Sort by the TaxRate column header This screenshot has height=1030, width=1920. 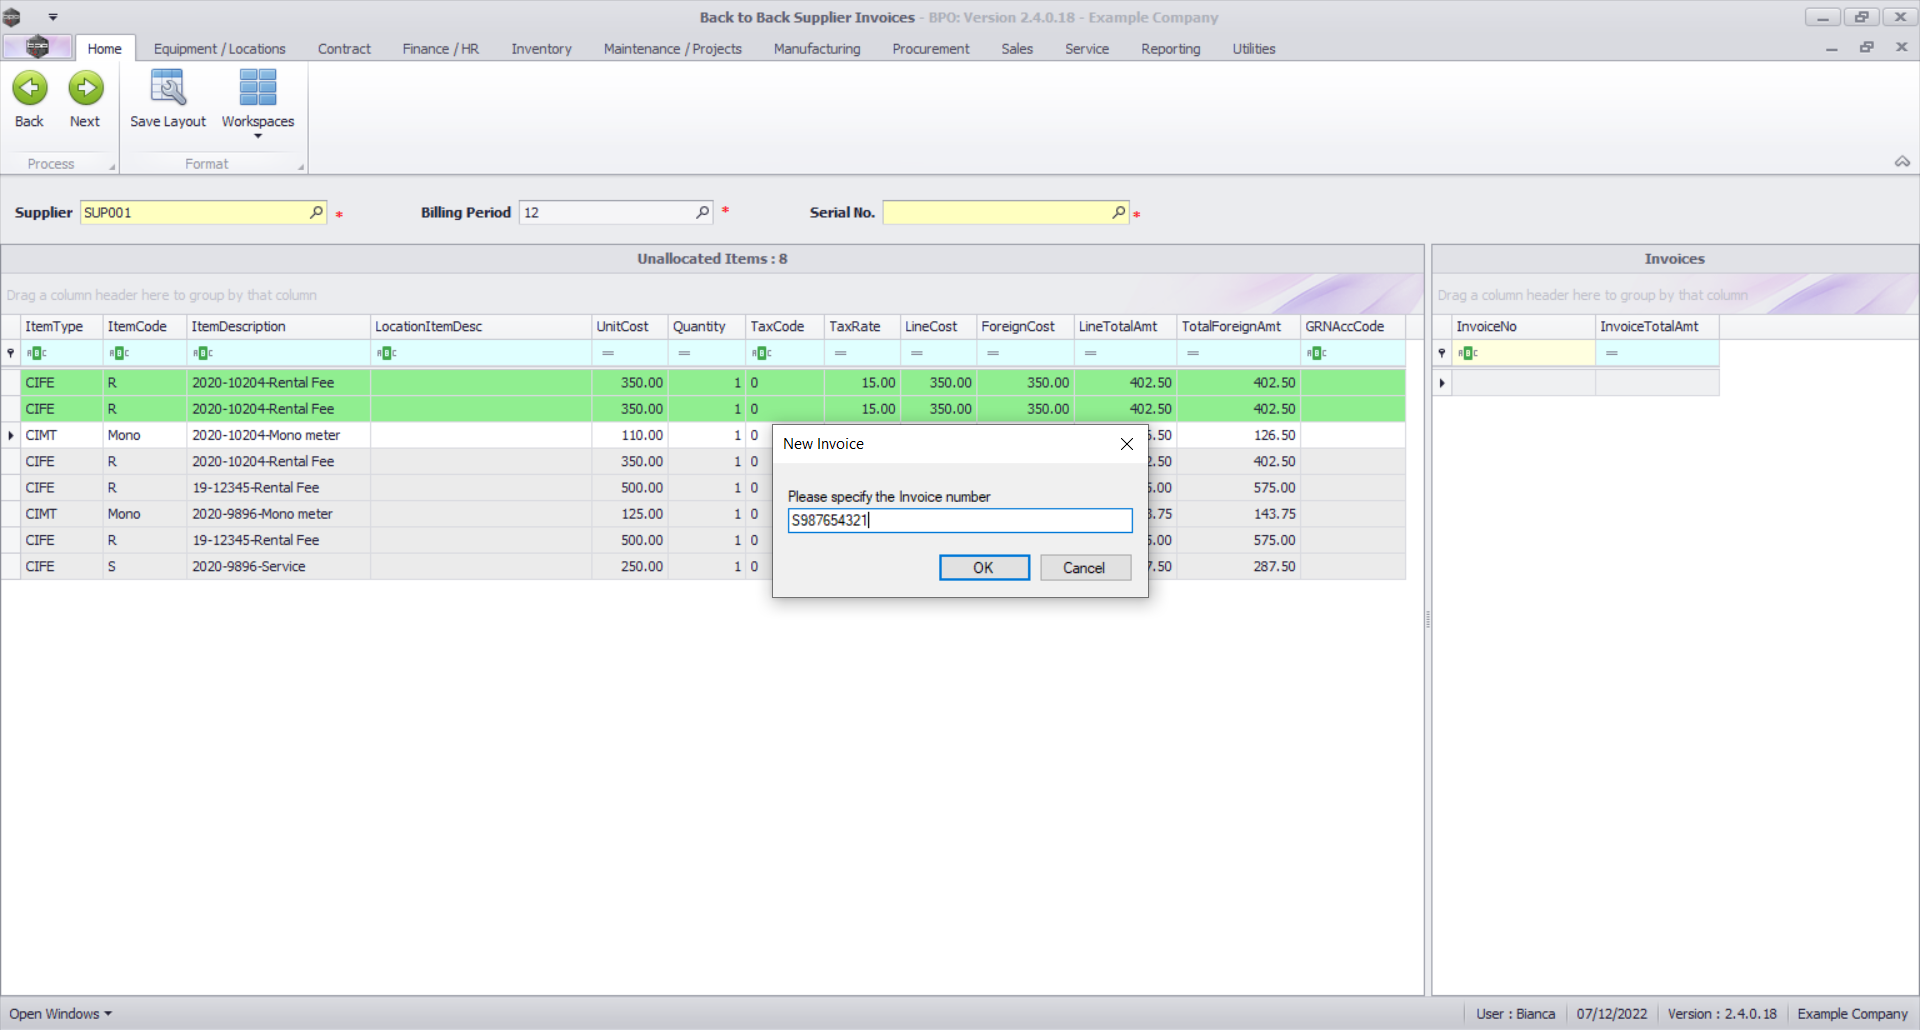pyautogui.click(x=862, y=327)
